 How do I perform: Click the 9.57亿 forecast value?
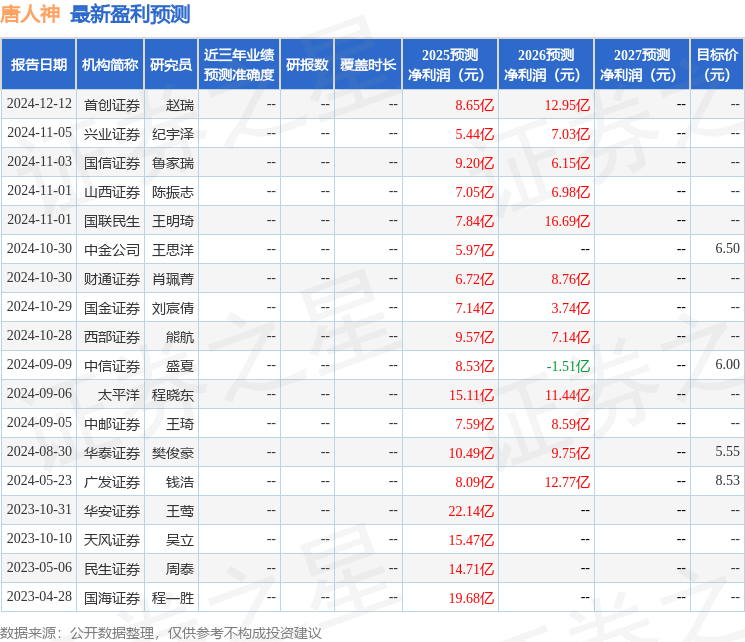tap(474, 337)
